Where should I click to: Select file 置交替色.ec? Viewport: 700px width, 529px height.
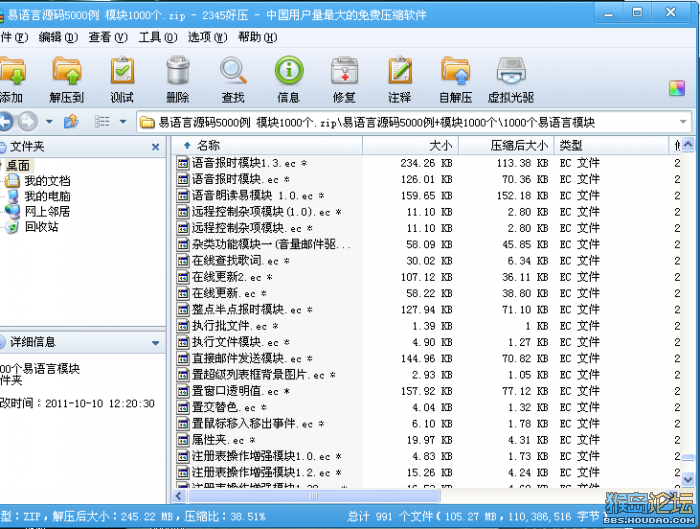(x=230, y=408)
